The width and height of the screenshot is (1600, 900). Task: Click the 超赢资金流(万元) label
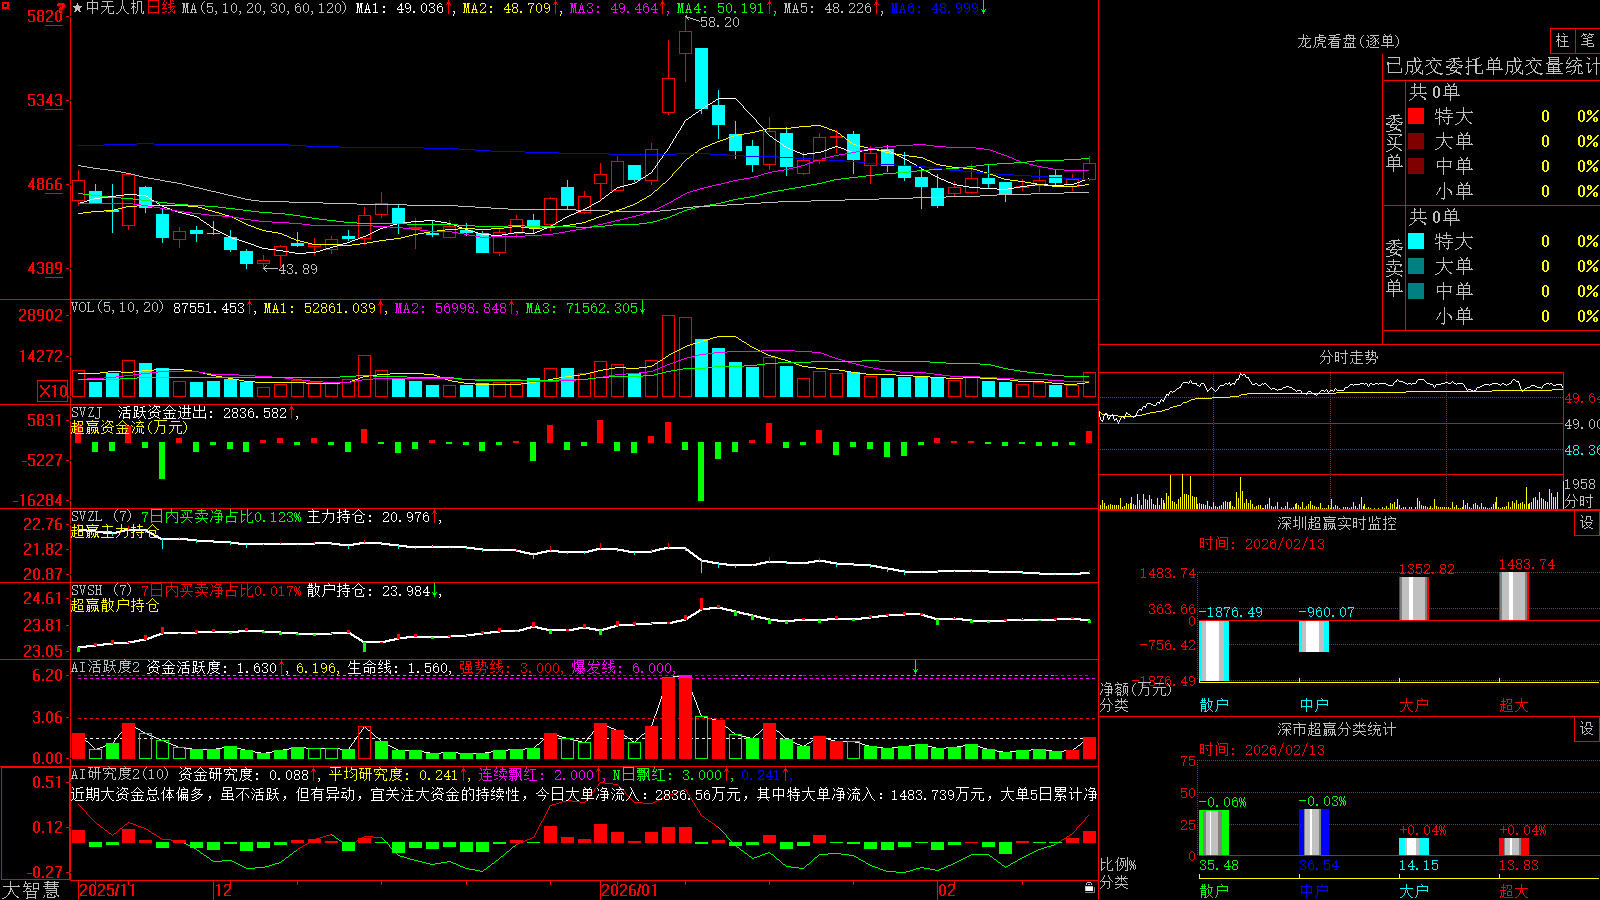pyautogui.click(x=129, y=428)
